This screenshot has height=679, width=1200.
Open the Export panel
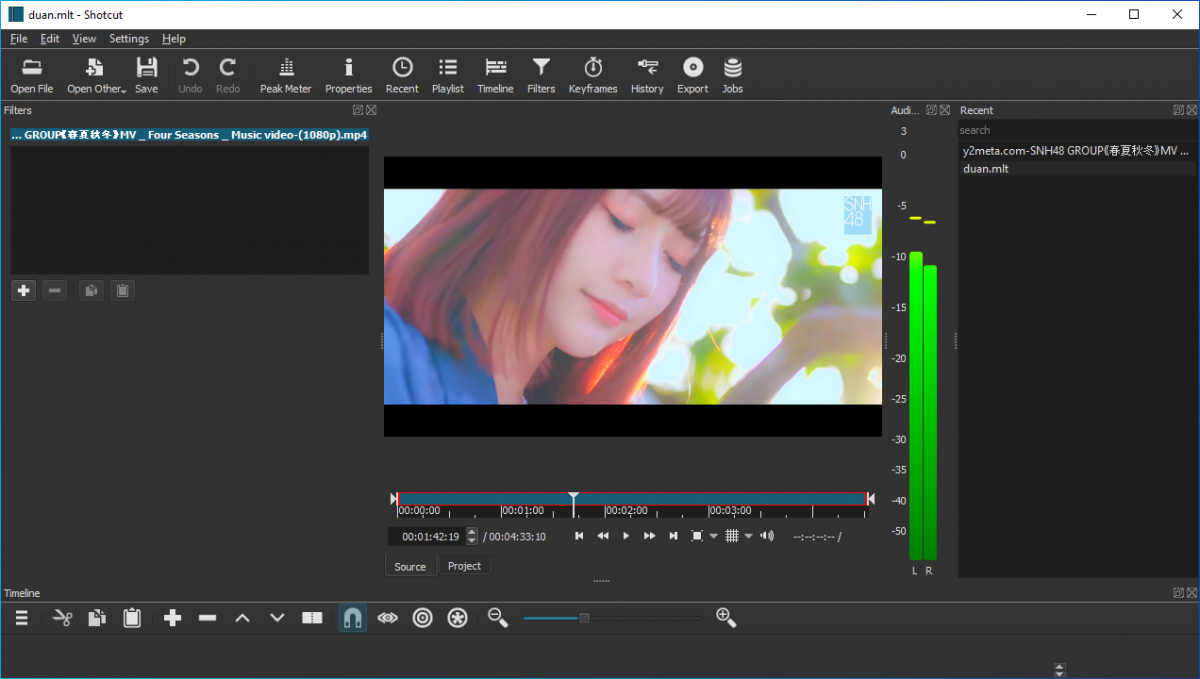click(692, 76)
